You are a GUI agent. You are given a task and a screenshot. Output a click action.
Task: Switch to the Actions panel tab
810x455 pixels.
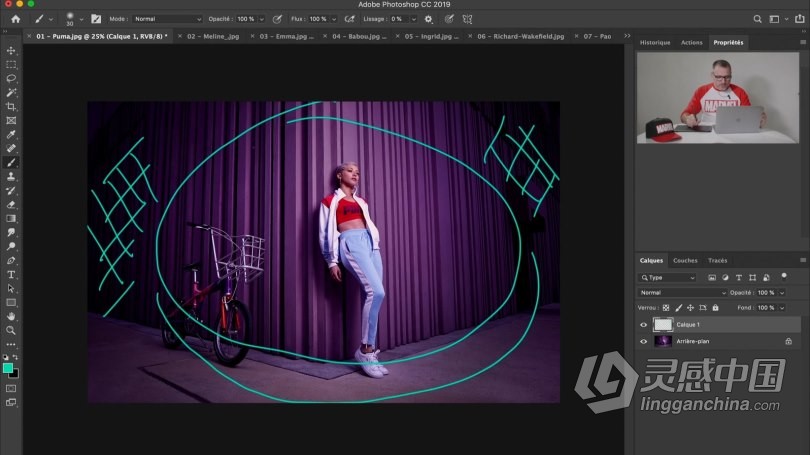691,42
